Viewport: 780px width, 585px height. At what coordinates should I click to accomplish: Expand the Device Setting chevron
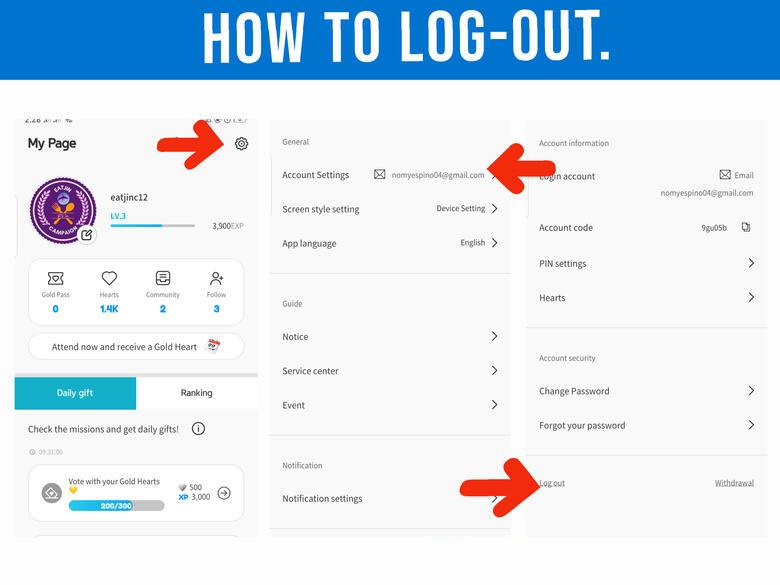(x=494, y=208)
